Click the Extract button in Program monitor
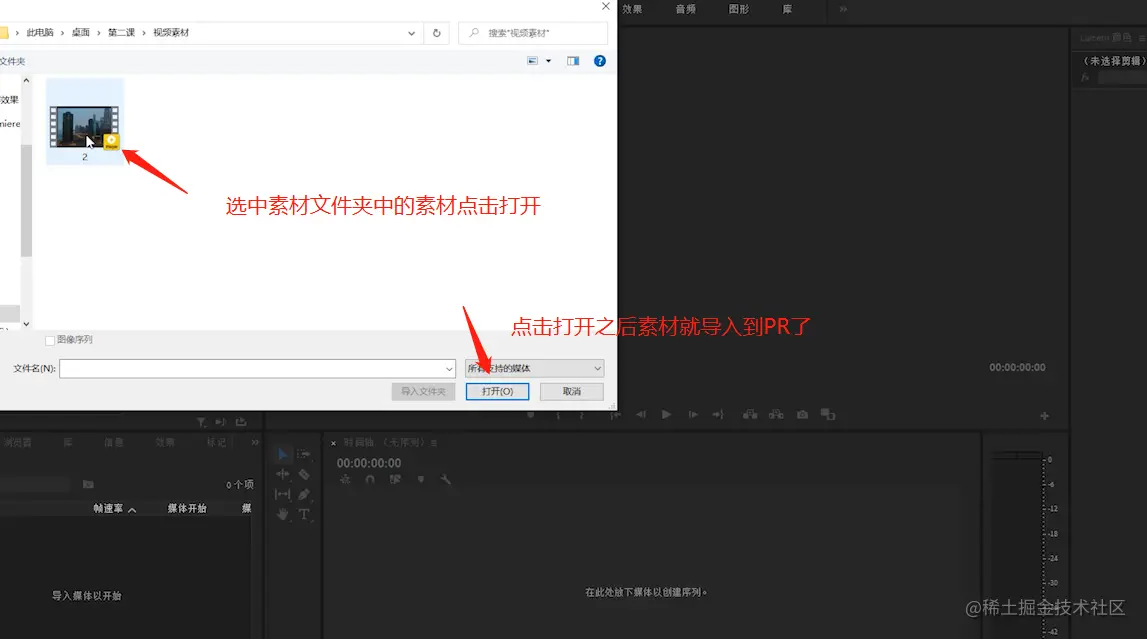This screenshot has height=639, width=1147. click(776, 415)
